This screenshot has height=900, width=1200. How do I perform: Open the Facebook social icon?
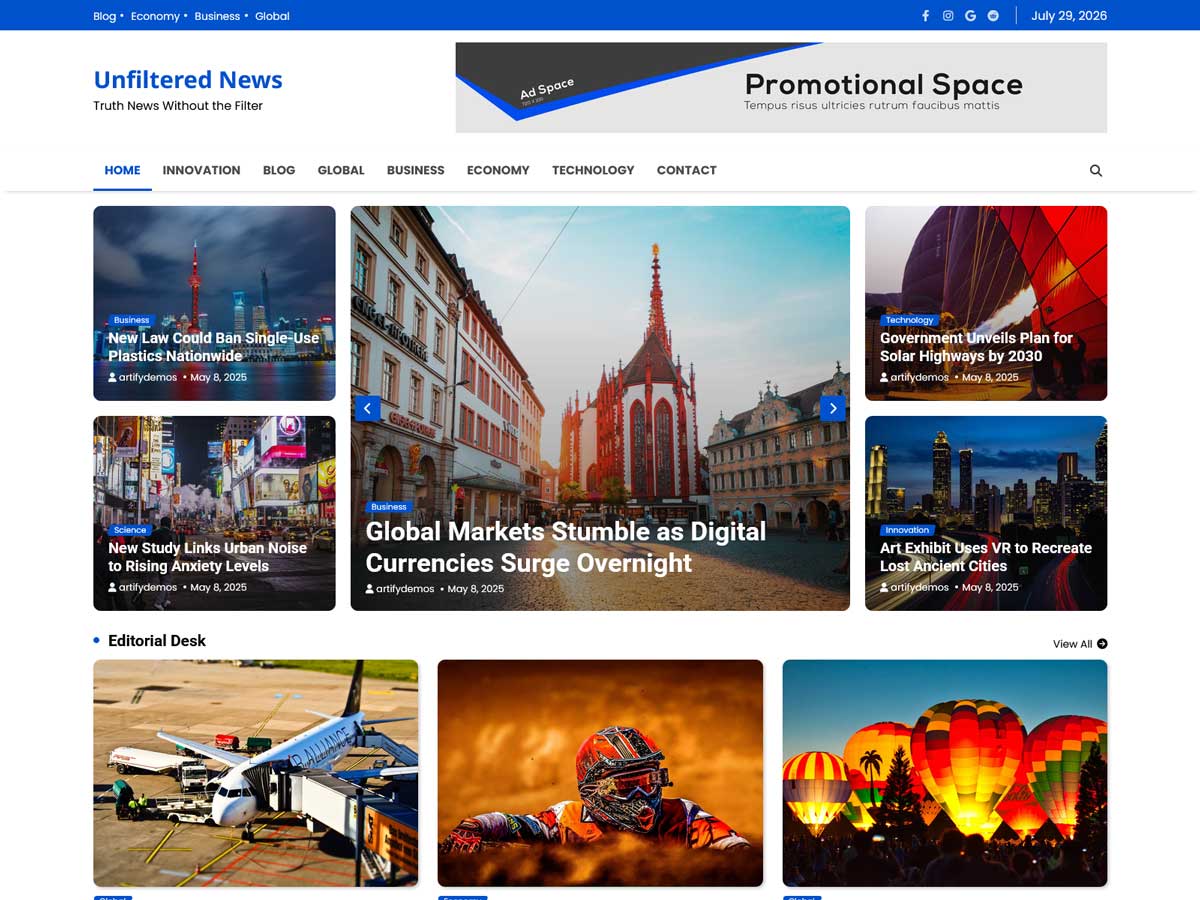click(x=925, y=16)
